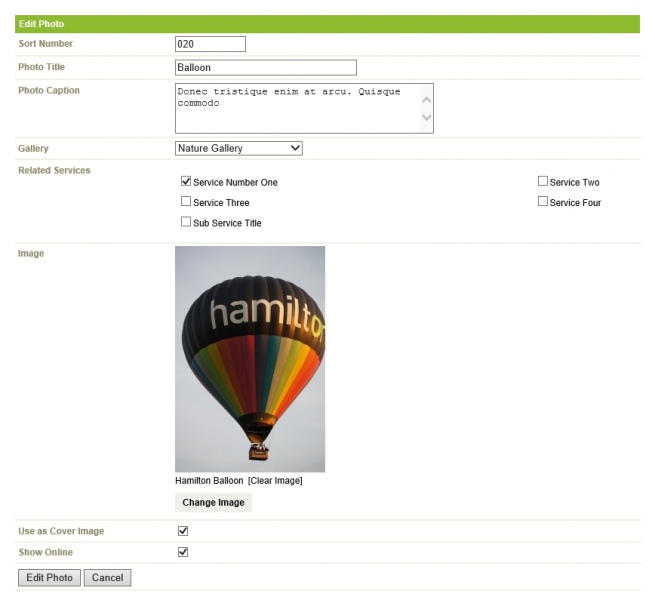Click caption textarea scroll up arrow
Viewport: 655px width, 600px height.
(x=427, y=100)
